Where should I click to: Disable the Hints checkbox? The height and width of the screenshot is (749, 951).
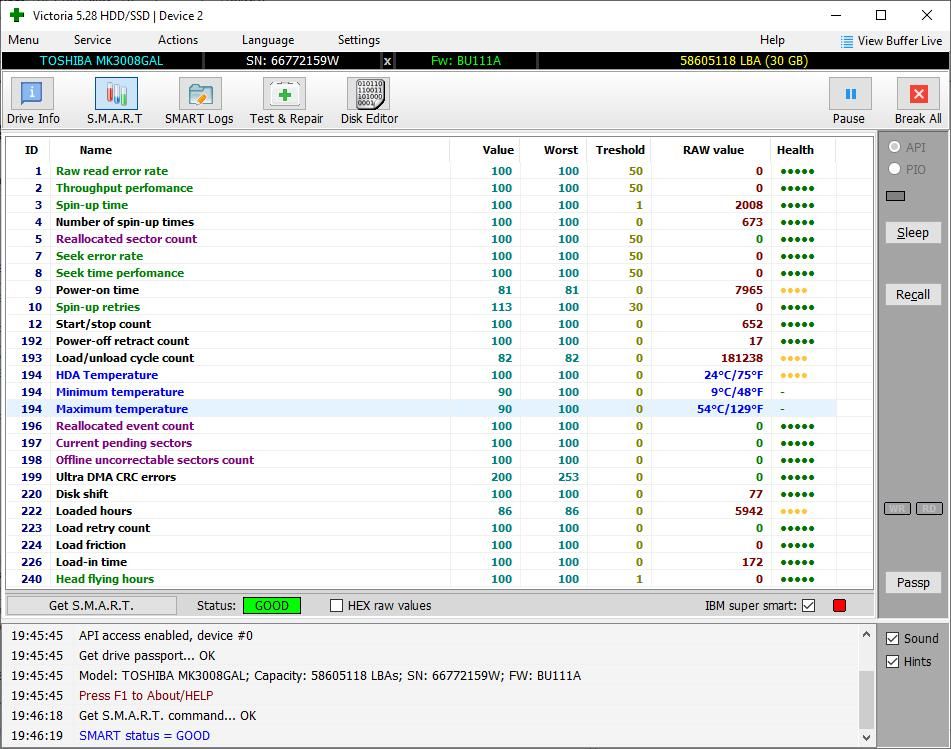(892, 662)
